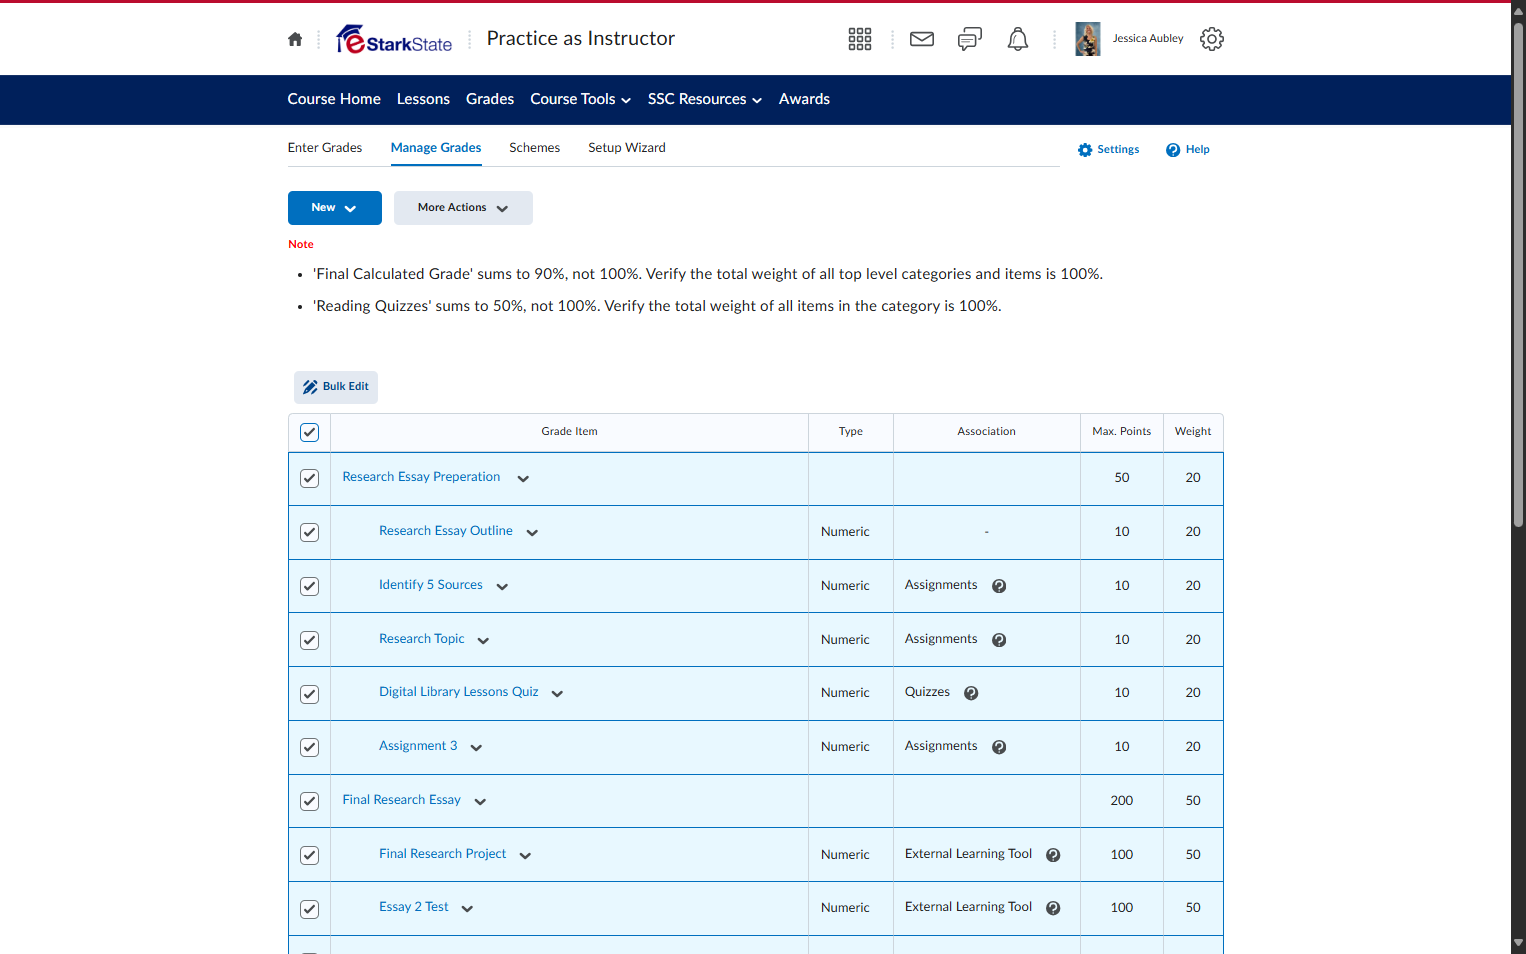Open the More Actions dropdown
Screen dimensions: 1526x954
463,208
